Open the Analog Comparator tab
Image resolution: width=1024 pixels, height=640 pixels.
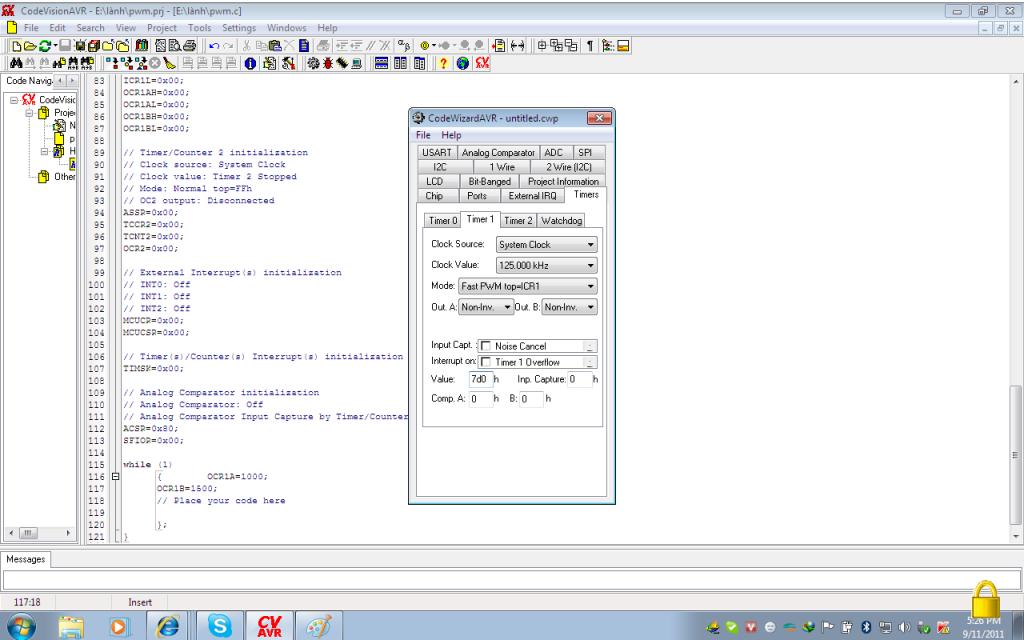click(x=498, y=153)
